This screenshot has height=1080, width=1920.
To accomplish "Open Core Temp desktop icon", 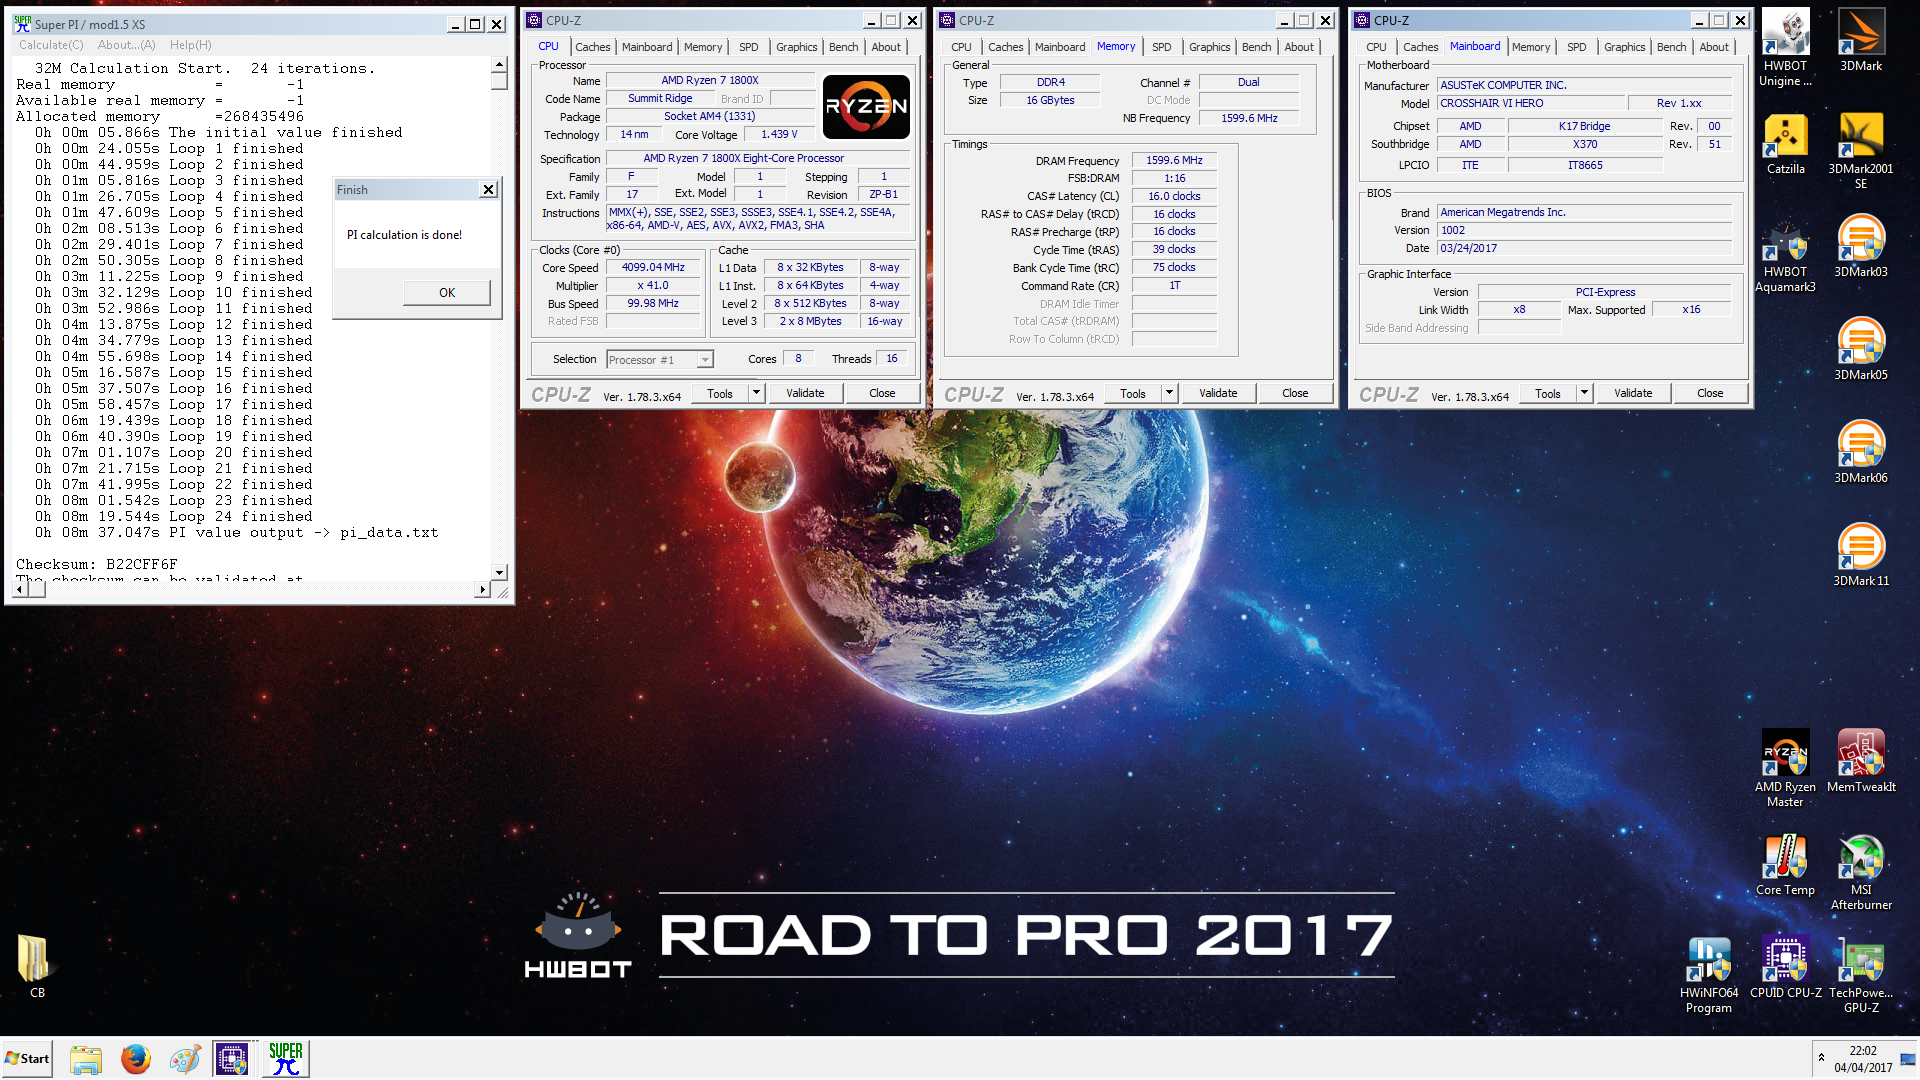I will pyautogui.click(x=1785, y=864).
